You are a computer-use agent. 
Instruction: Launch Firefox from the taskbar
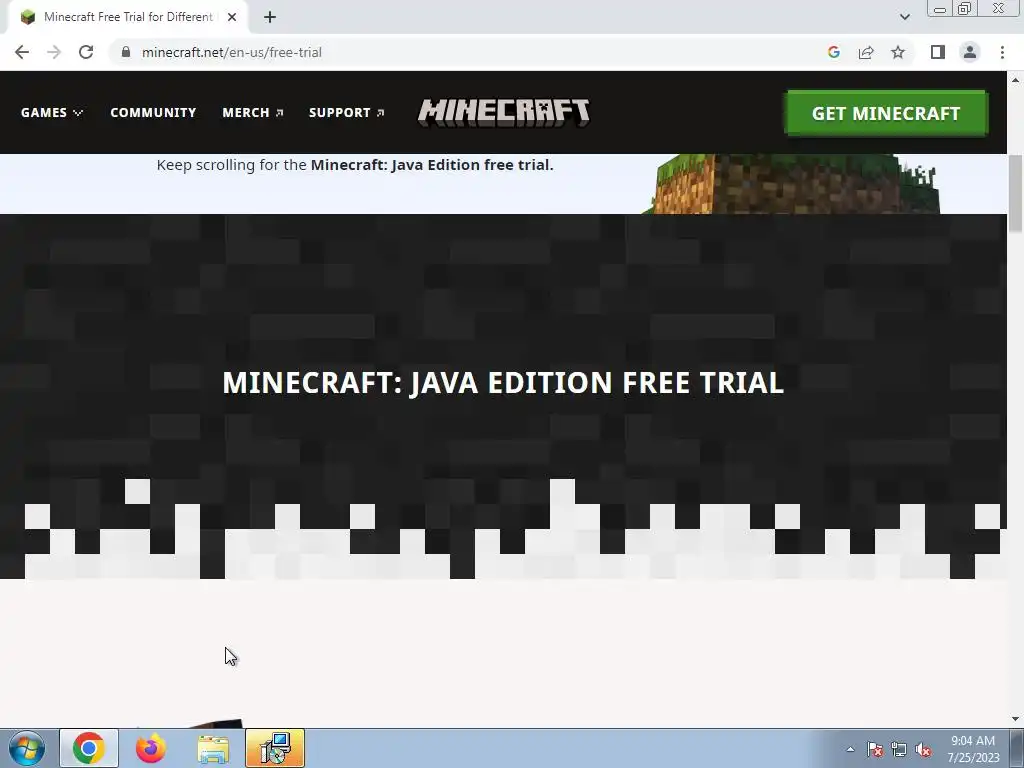[150, 748]
